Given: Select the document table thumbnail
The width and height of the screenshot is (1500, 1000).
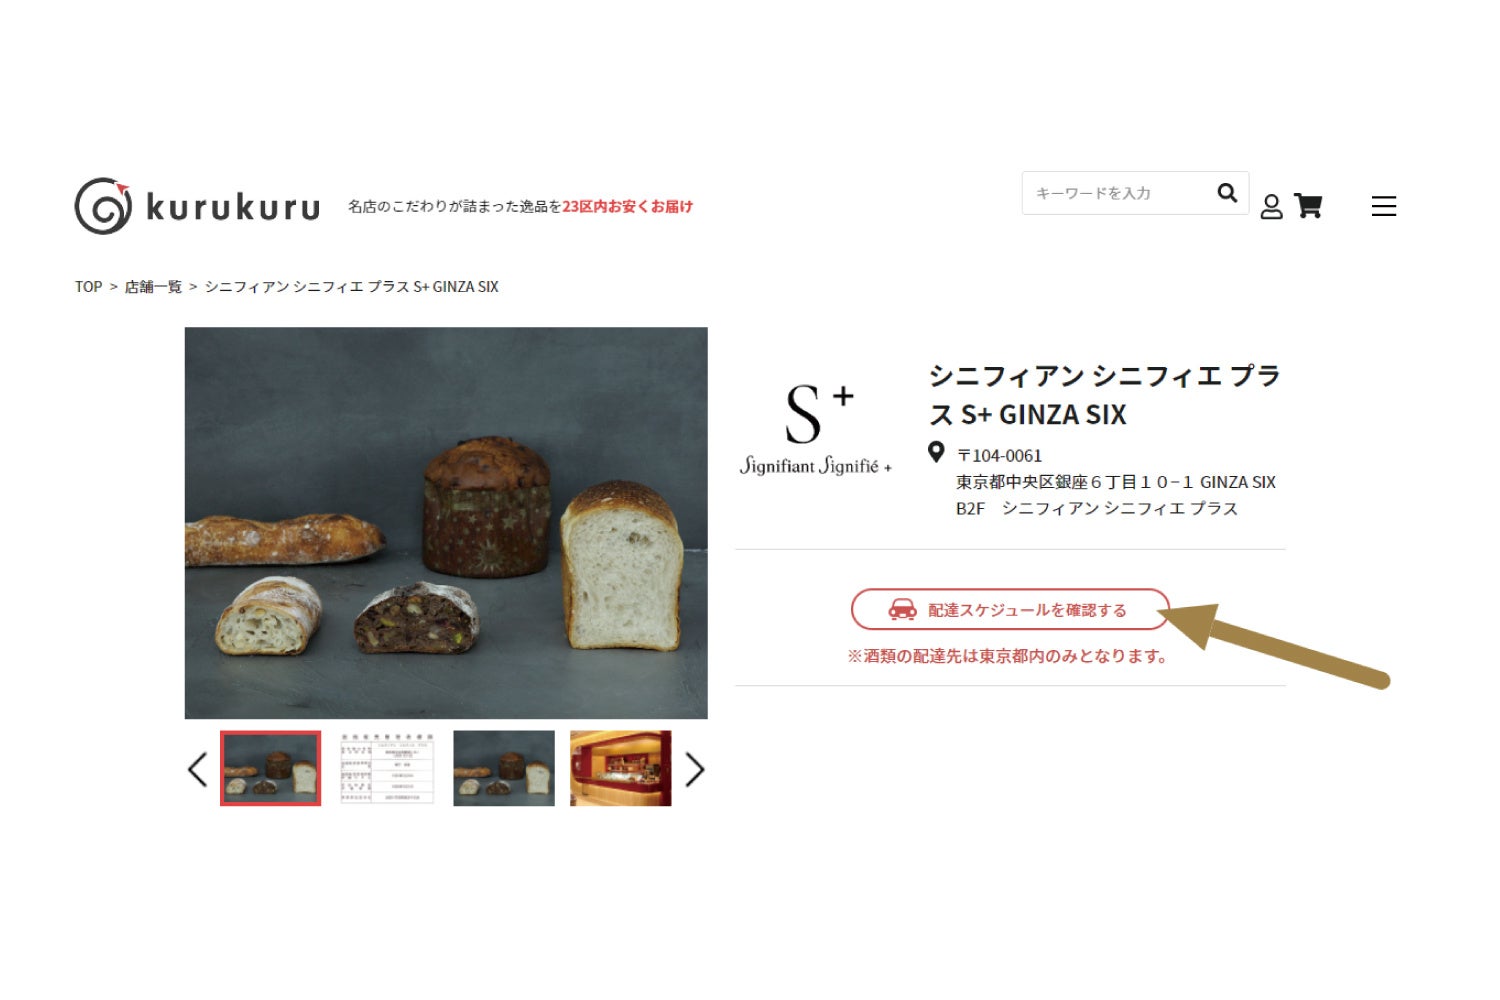Looking at the screenshot, I should (387, 768).
